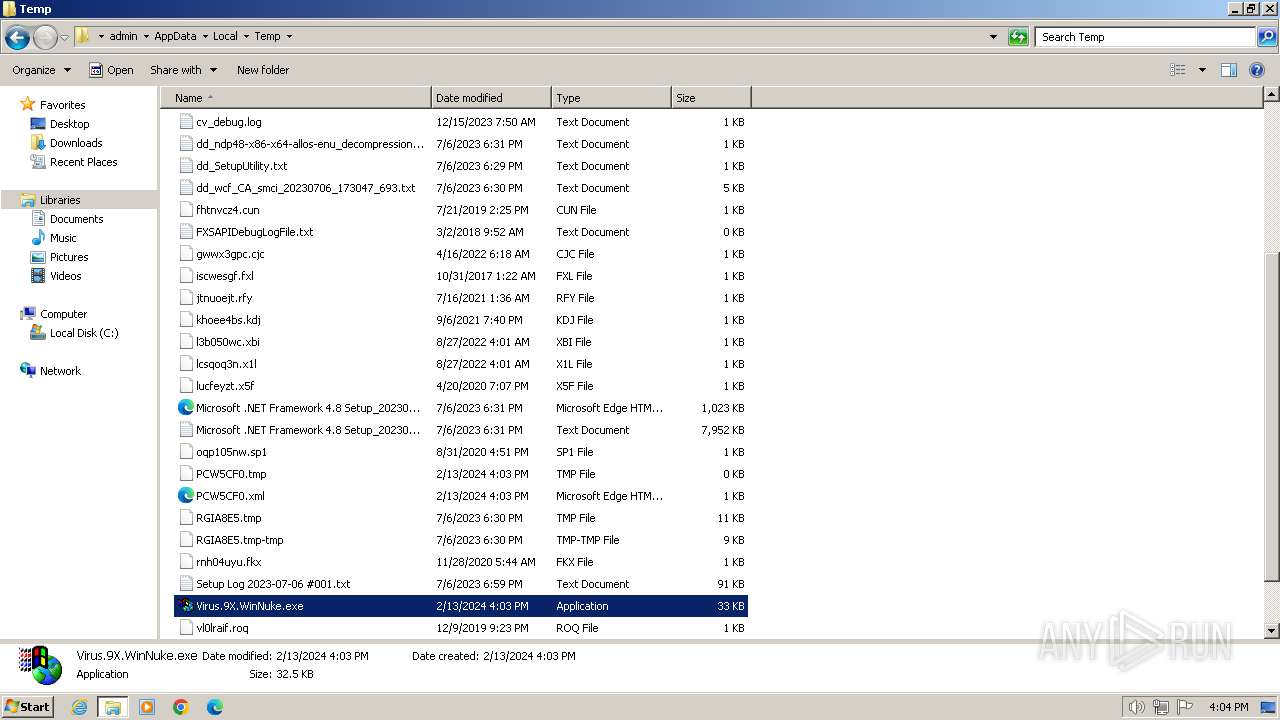
Task: Click the cv_debug.log file icon
Action: click(x=186, y=122)
